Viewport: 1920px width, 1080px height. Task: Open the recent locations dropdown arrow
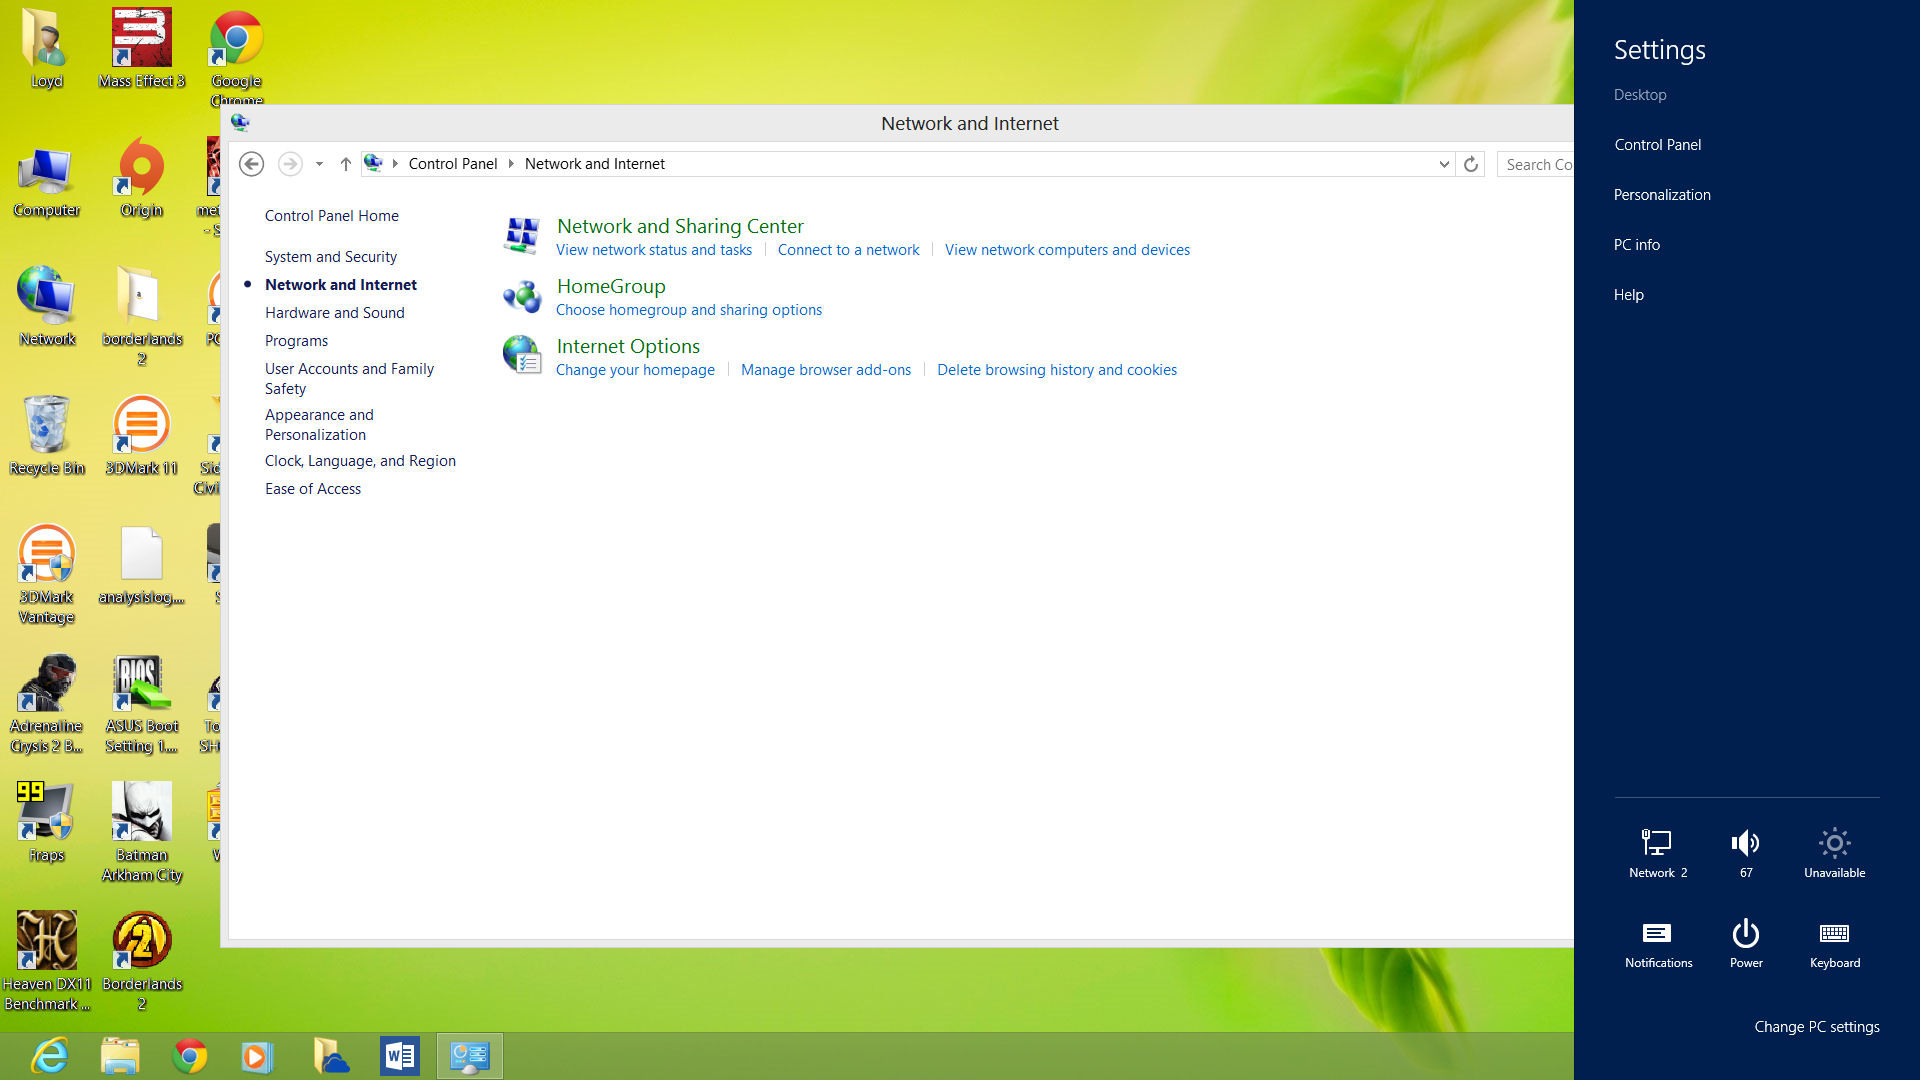click(319, 164)
